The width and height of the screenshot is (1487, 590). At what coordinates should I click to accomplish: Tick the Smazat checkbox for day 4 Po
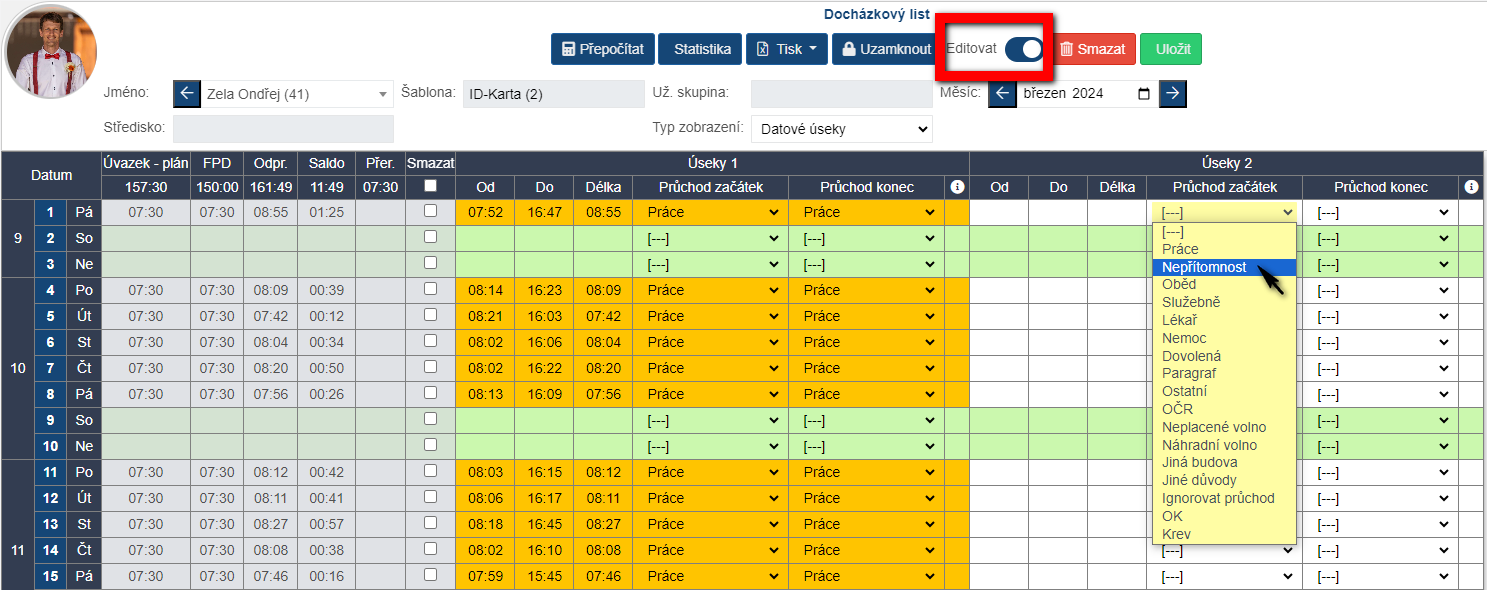tap(431, 289)
